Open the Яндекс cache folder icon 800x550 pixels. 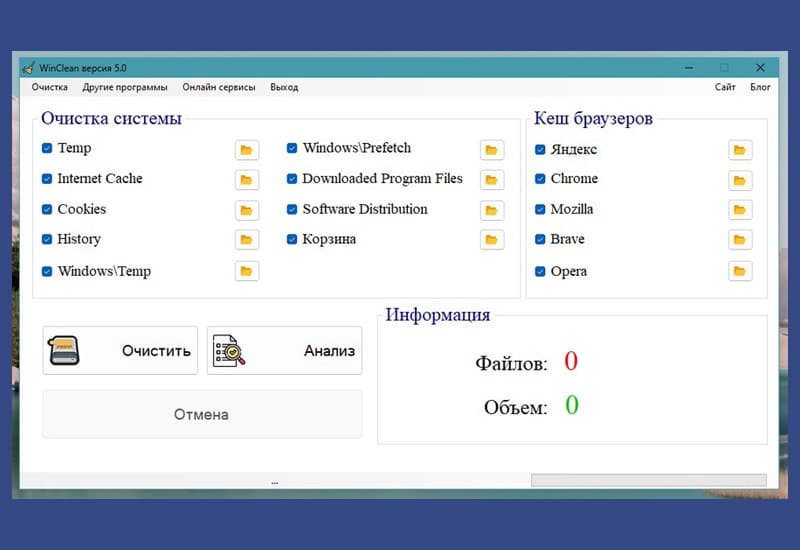click(x=740, y=149)
